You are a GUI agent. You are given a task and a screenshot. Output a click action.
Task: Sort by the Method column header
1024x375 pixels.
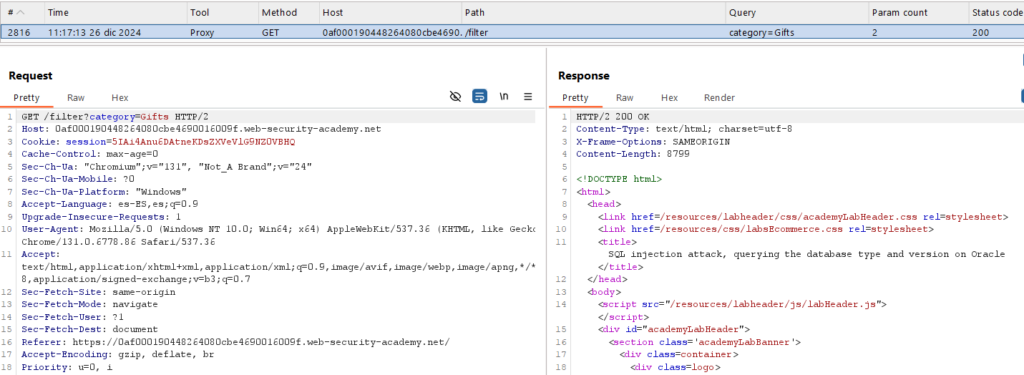[x=288, y=12]
